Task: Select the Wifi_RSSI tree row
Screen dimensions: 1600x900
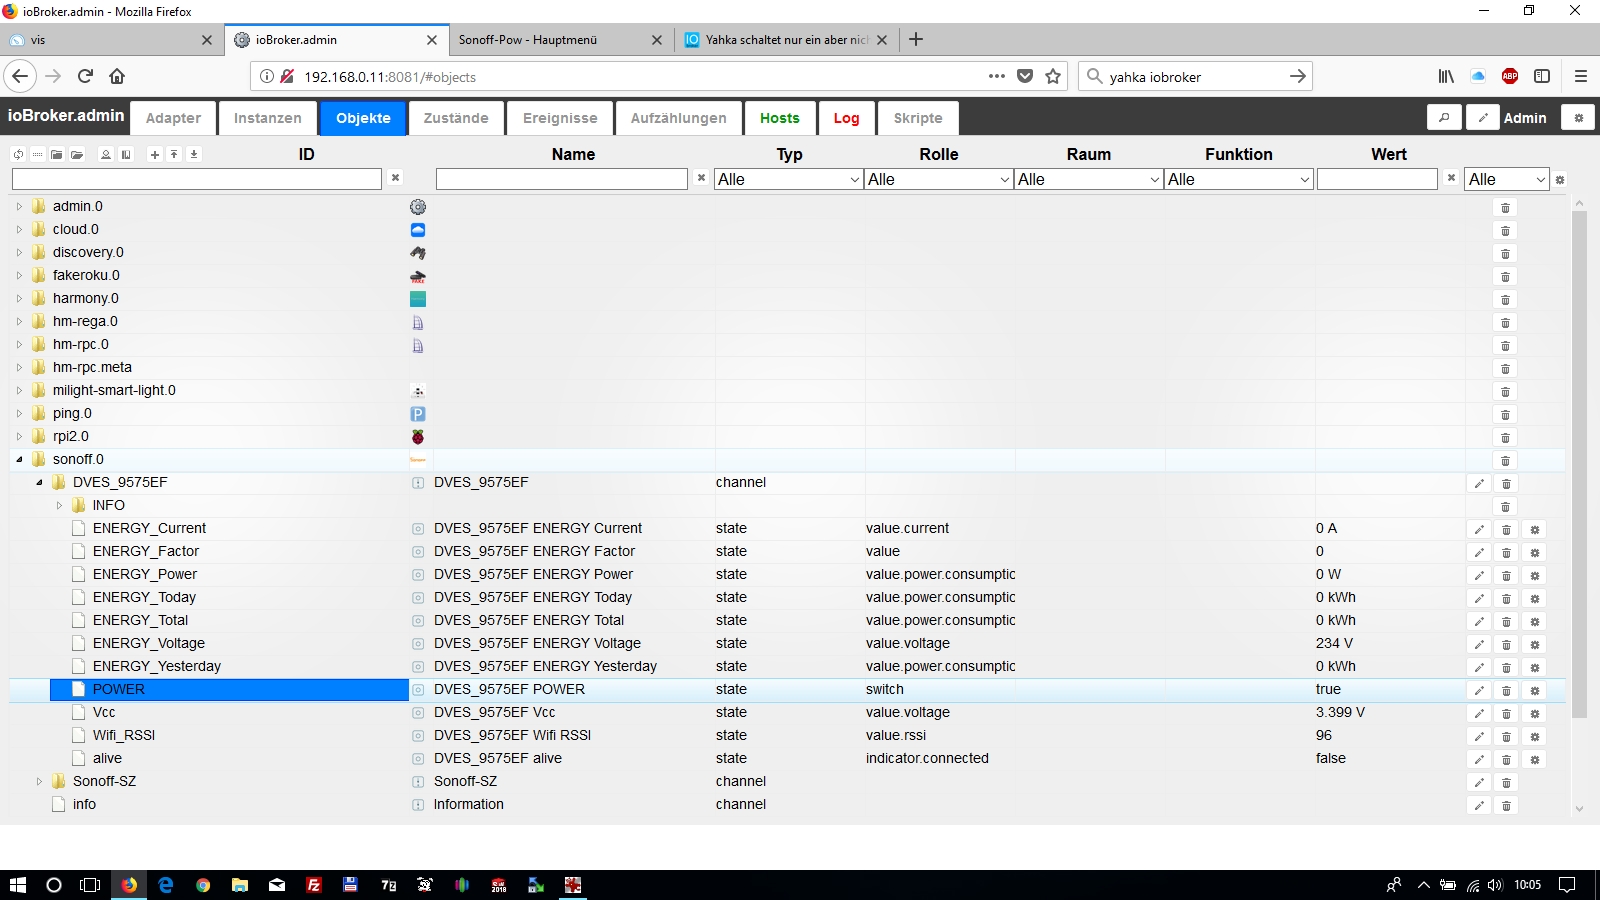Action: click(x=124, y=735)
